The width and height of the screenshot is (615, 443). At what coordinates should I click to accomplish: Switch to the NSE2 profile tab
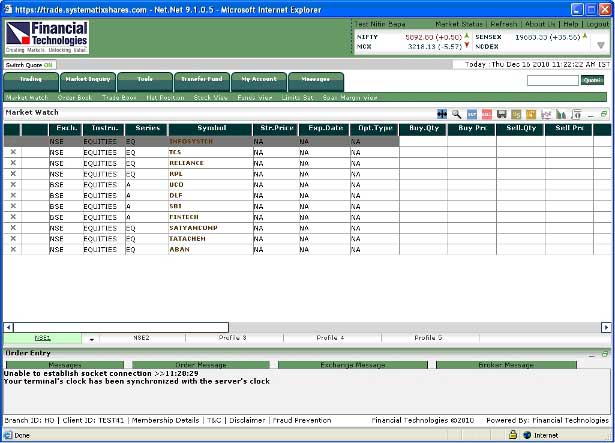142,338
